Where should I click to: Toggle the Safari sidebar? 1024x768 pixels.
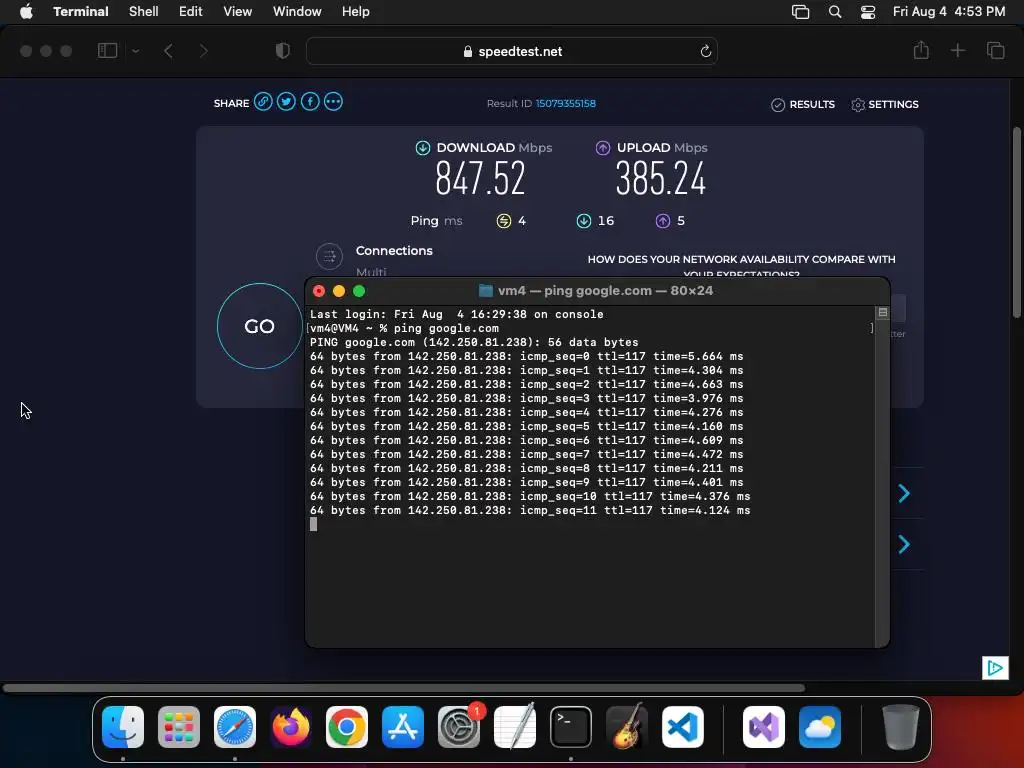[x=107, y=50]
